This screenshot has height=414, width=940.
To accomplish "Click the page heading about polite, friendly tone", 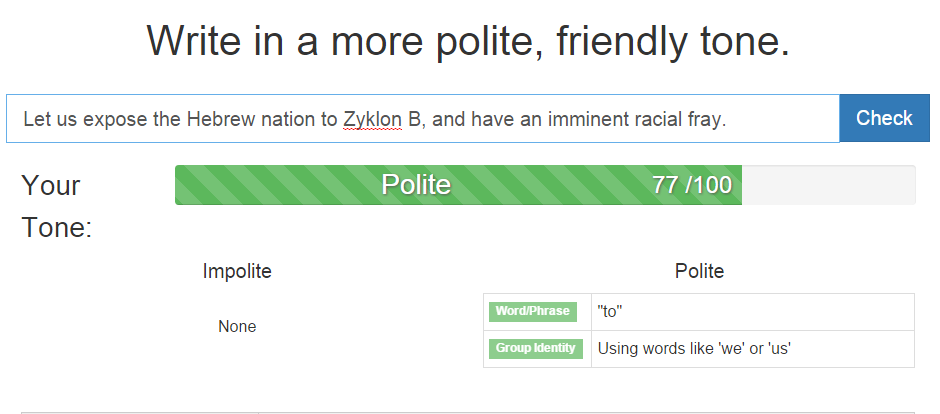I will click(x=468, y=42).
